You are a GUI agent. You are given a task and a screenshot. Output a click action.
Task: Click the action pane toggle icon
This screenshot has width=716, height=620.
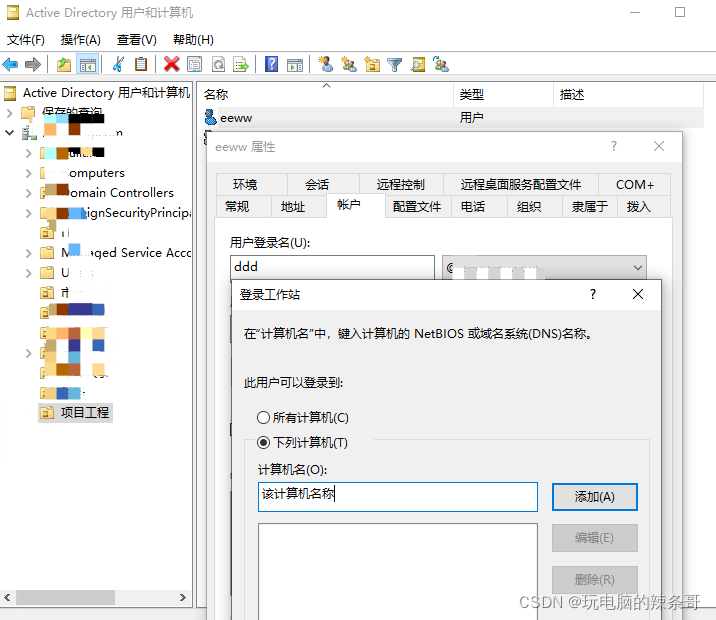click(295, 65)
